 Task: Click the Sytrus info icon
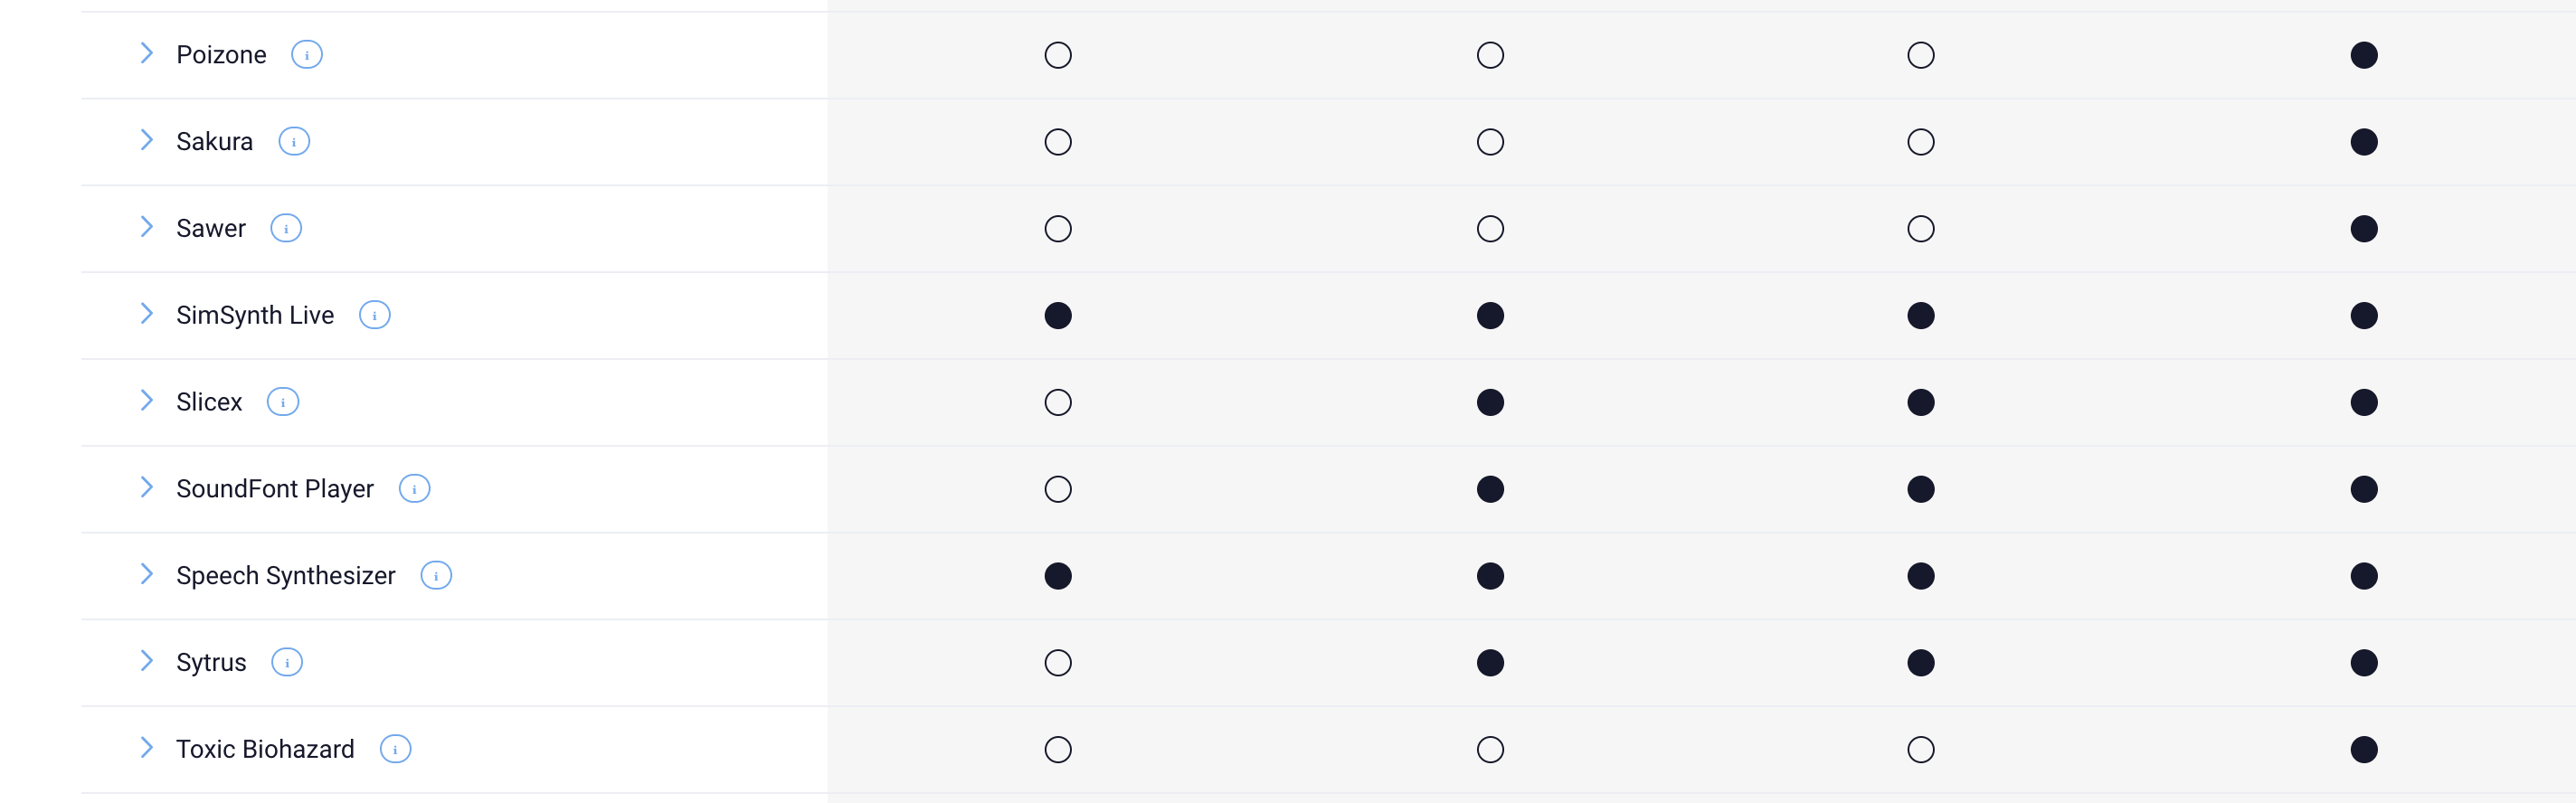pos(287,663)
